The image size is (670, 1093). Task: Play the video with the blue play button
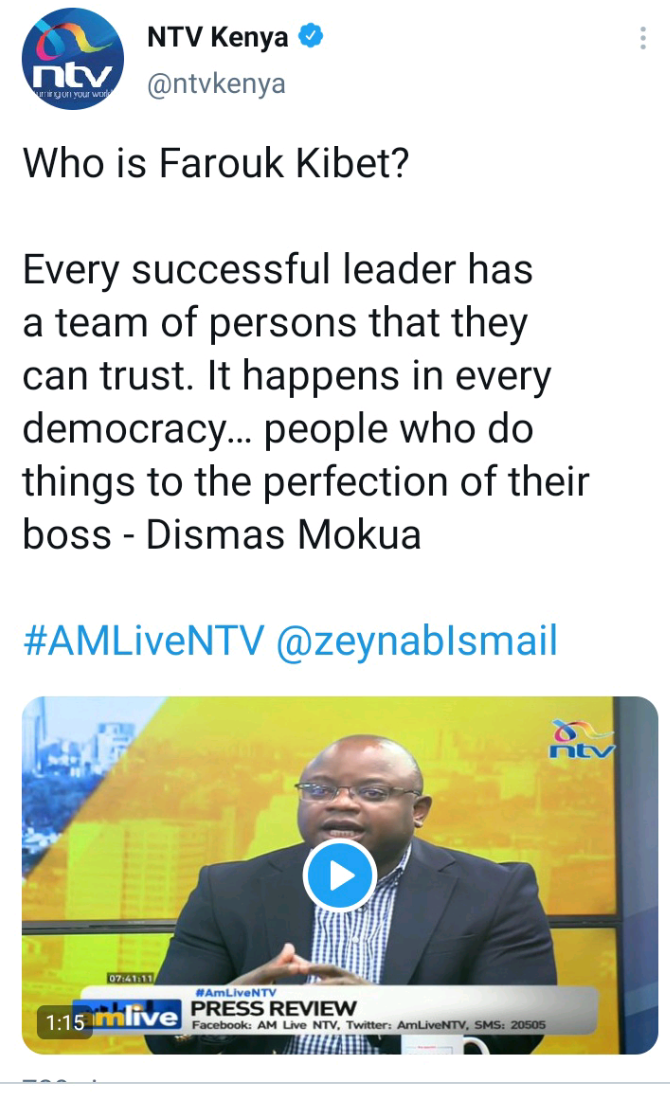pos(340,876)
